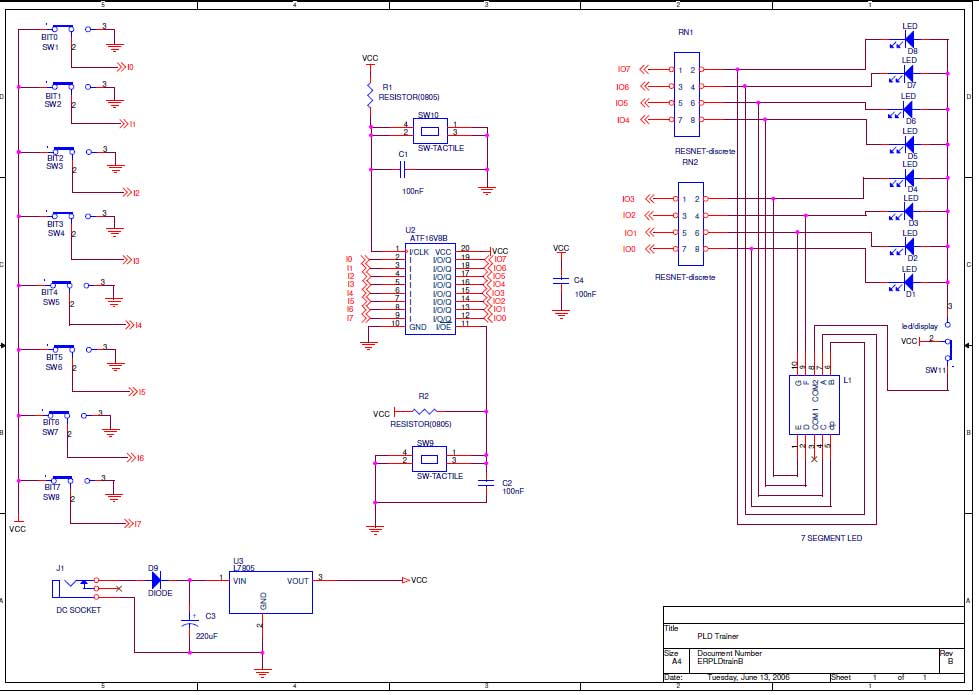Click the 'DIODE' label below D9
The height and width of the screenshot is (695, 979).
click(x=160, y=593)
